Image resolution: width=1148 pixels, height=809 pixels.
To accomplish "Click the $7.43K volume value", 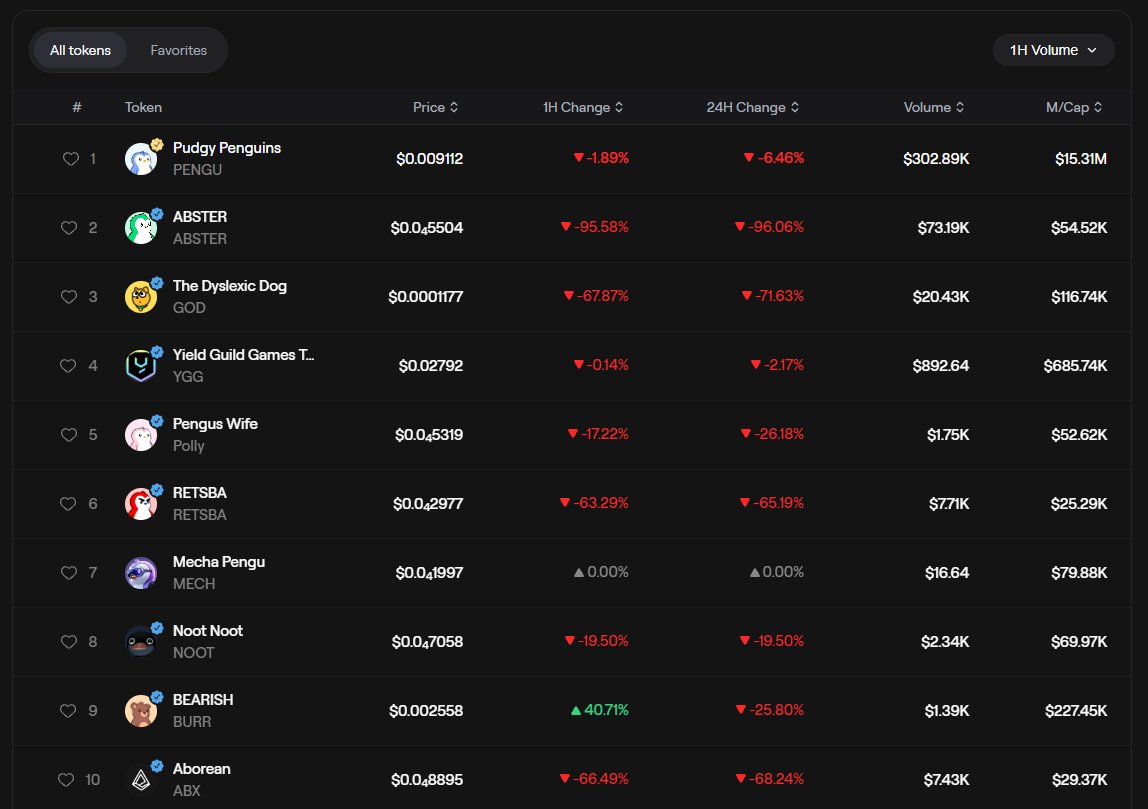I will [947, 780].
